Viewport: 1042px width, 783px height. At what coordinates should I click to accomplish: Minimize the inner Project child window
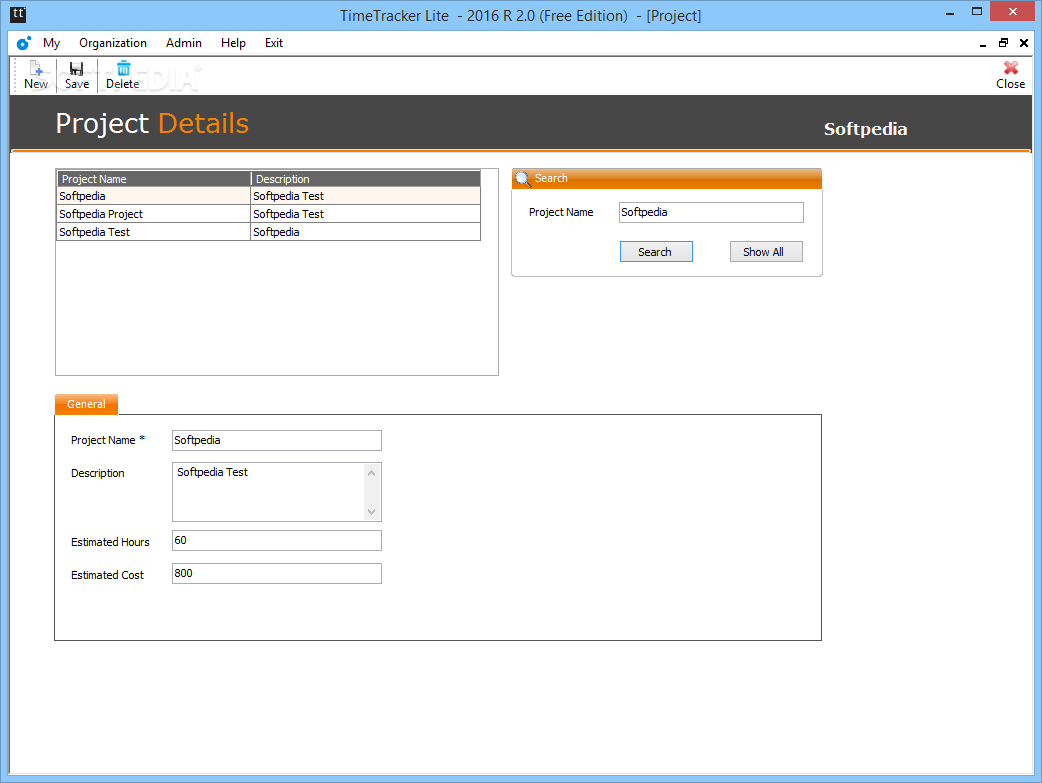[x=983, y=44]
